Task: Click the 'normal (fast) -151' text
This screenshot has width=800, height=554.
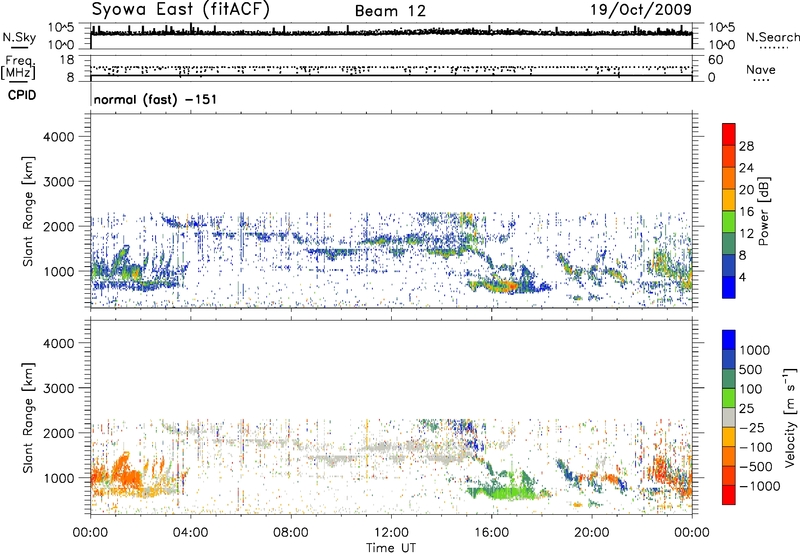Action: point(155,99)
